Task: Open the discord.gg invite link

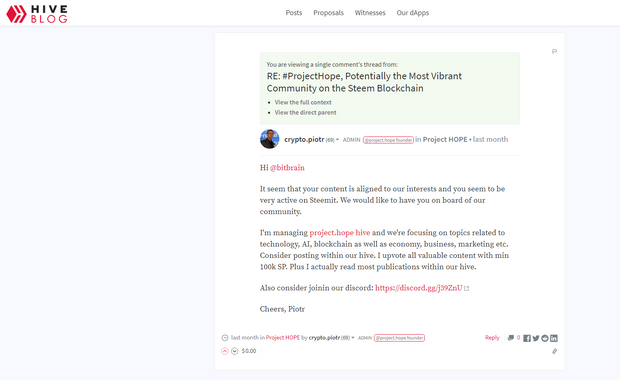Action: (x=419, y=288)
